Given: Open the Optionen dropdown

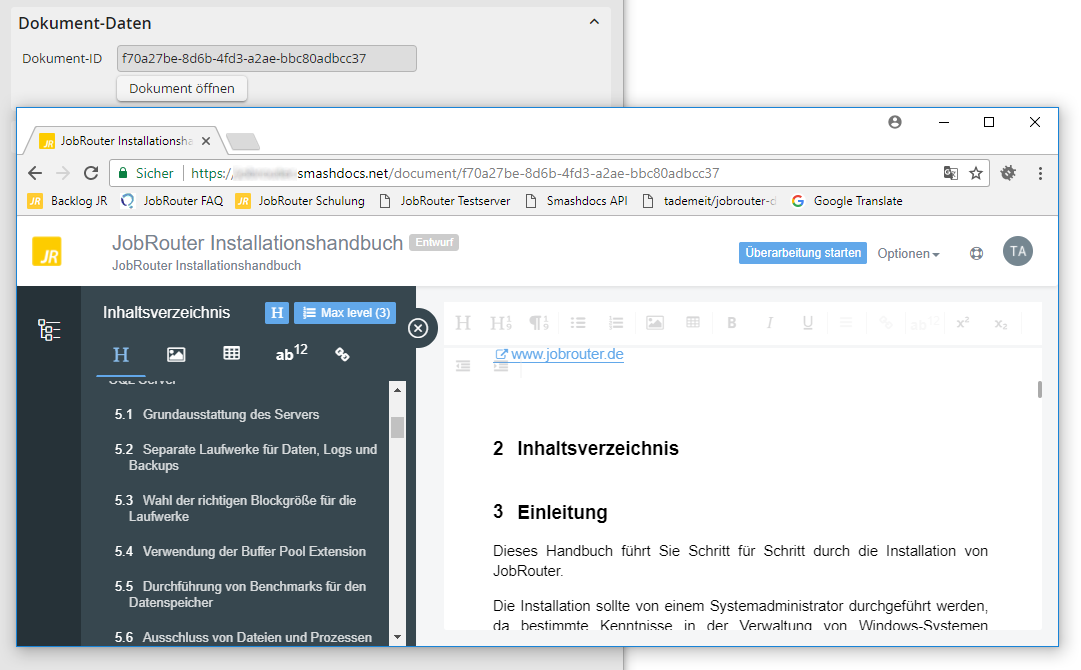Looking at the screenshot, I should click(x=908, y=254).
